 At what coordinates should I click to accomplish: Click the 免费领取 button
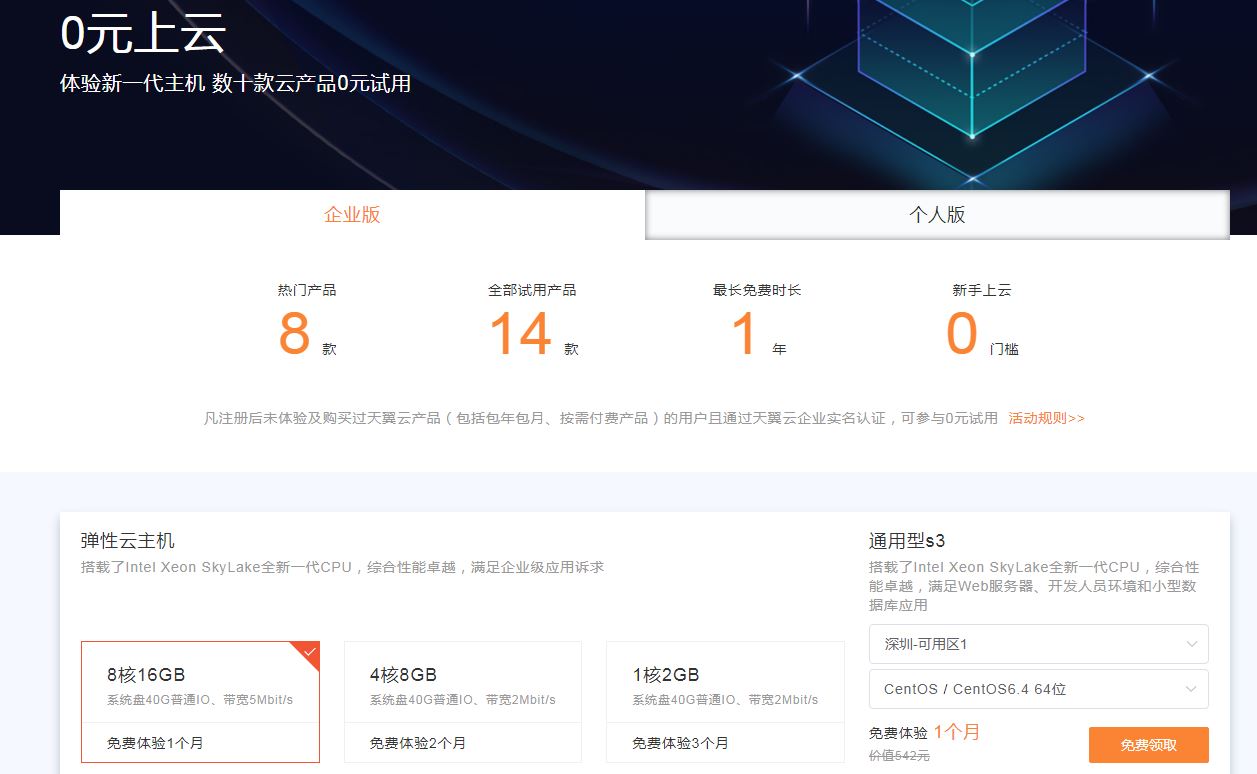point(1148,745)
